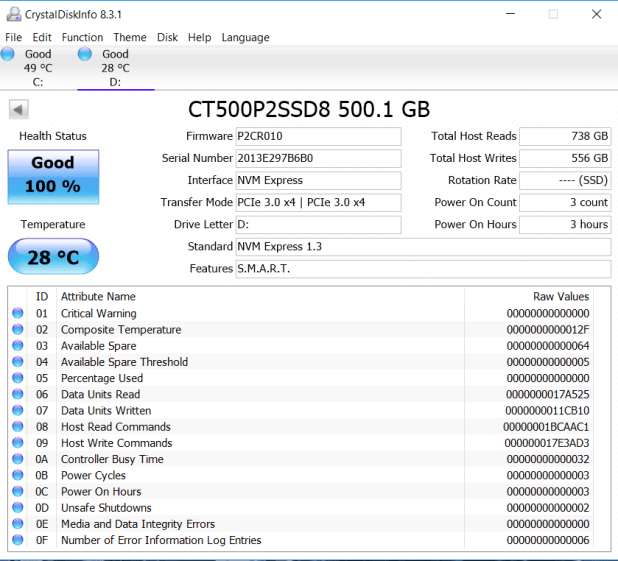The width and height of the screenshot is (618, 561).
Task: Close the CrystalDiskInfo window
Action: point(596,14)
